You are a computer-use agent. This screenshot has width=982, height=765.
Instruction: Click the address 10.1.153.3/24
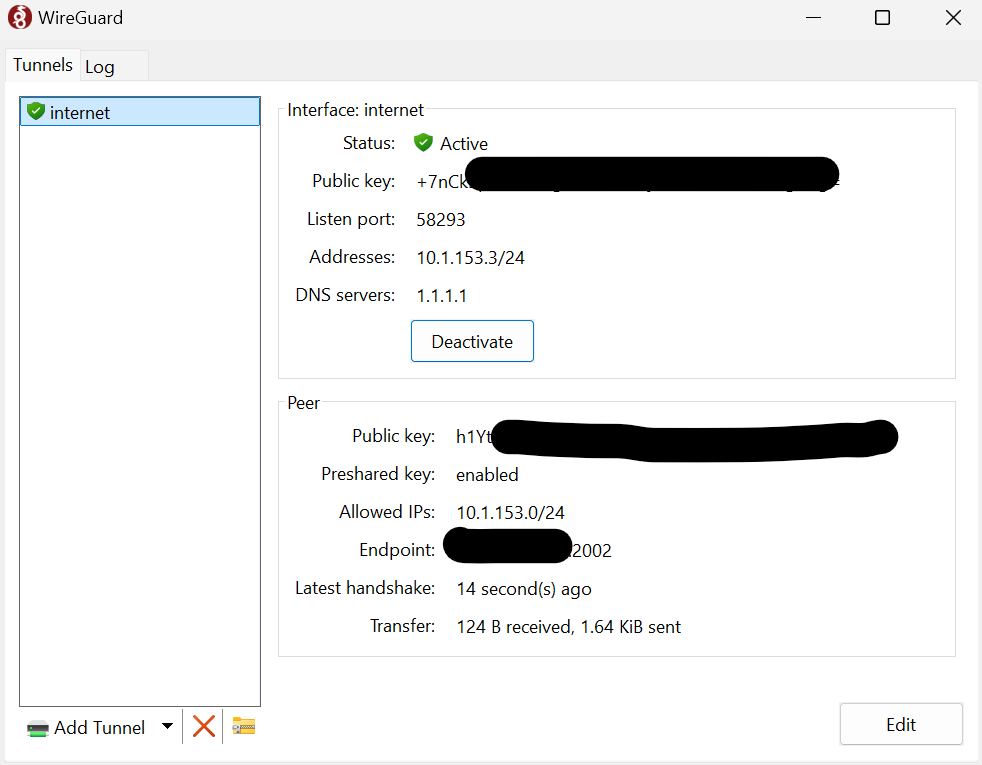coord(470,258)
